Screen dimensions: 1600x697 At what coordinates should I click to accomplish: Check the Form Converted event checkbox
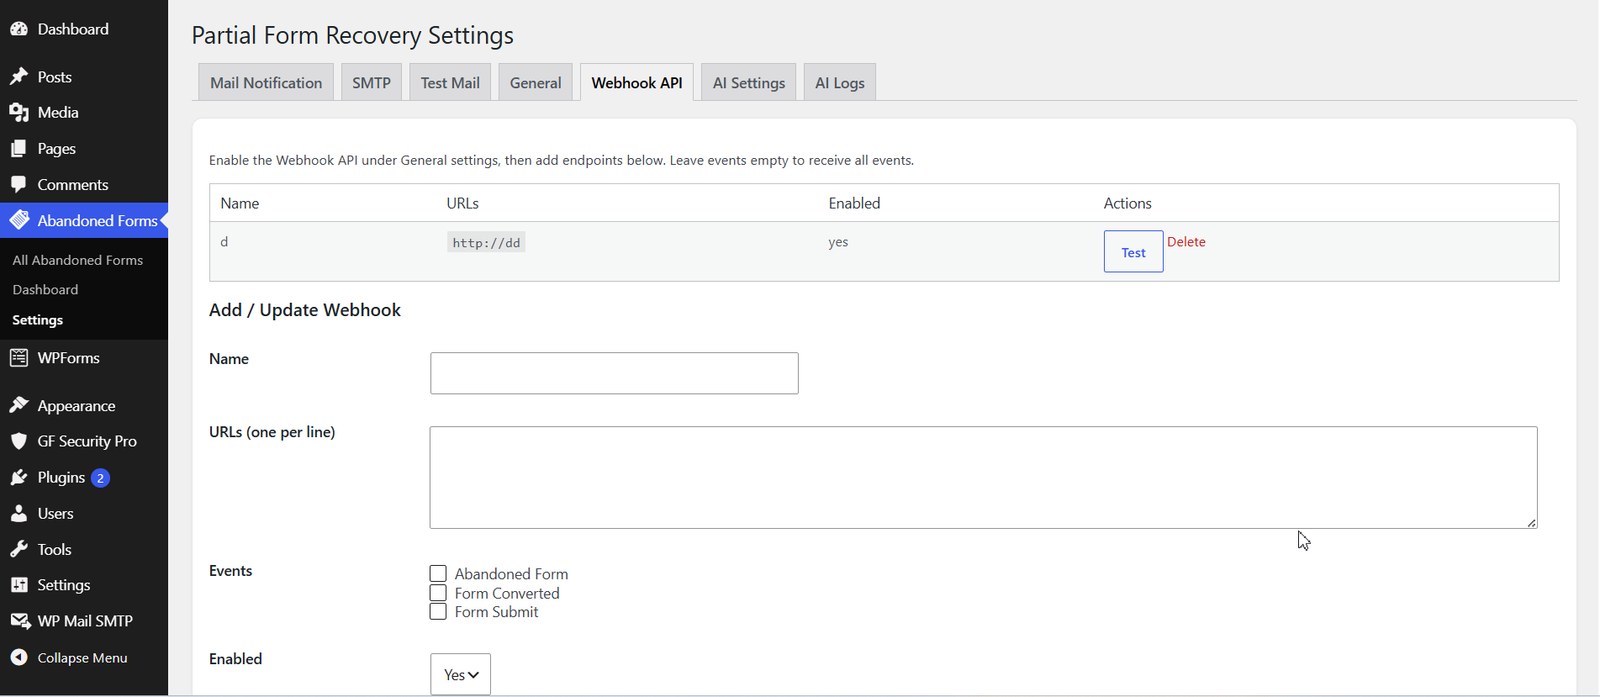click(438, 593)
